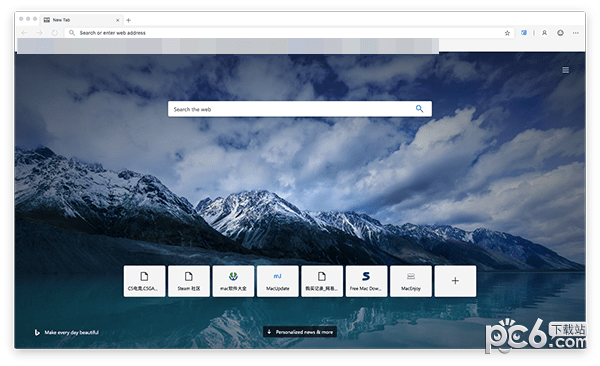Click Make every day beautiful text
This screenshot has height=366, width=600.
click(72, 332)
